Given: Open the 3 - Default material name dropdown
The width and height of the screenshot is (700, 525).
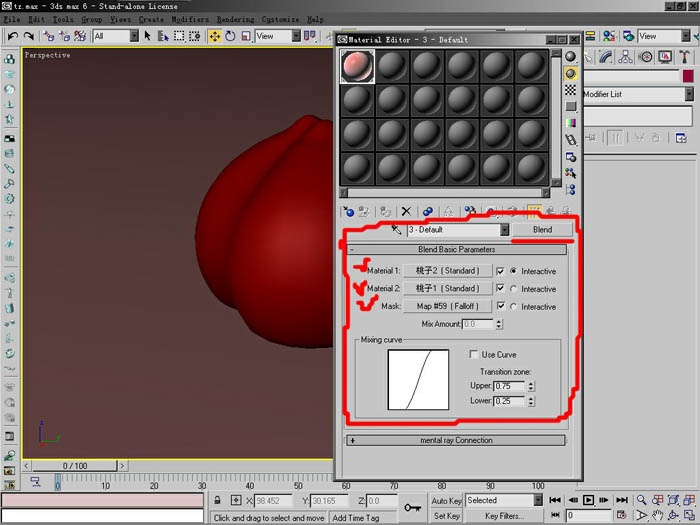Looking at the screenshot, I should click(504, 230).
